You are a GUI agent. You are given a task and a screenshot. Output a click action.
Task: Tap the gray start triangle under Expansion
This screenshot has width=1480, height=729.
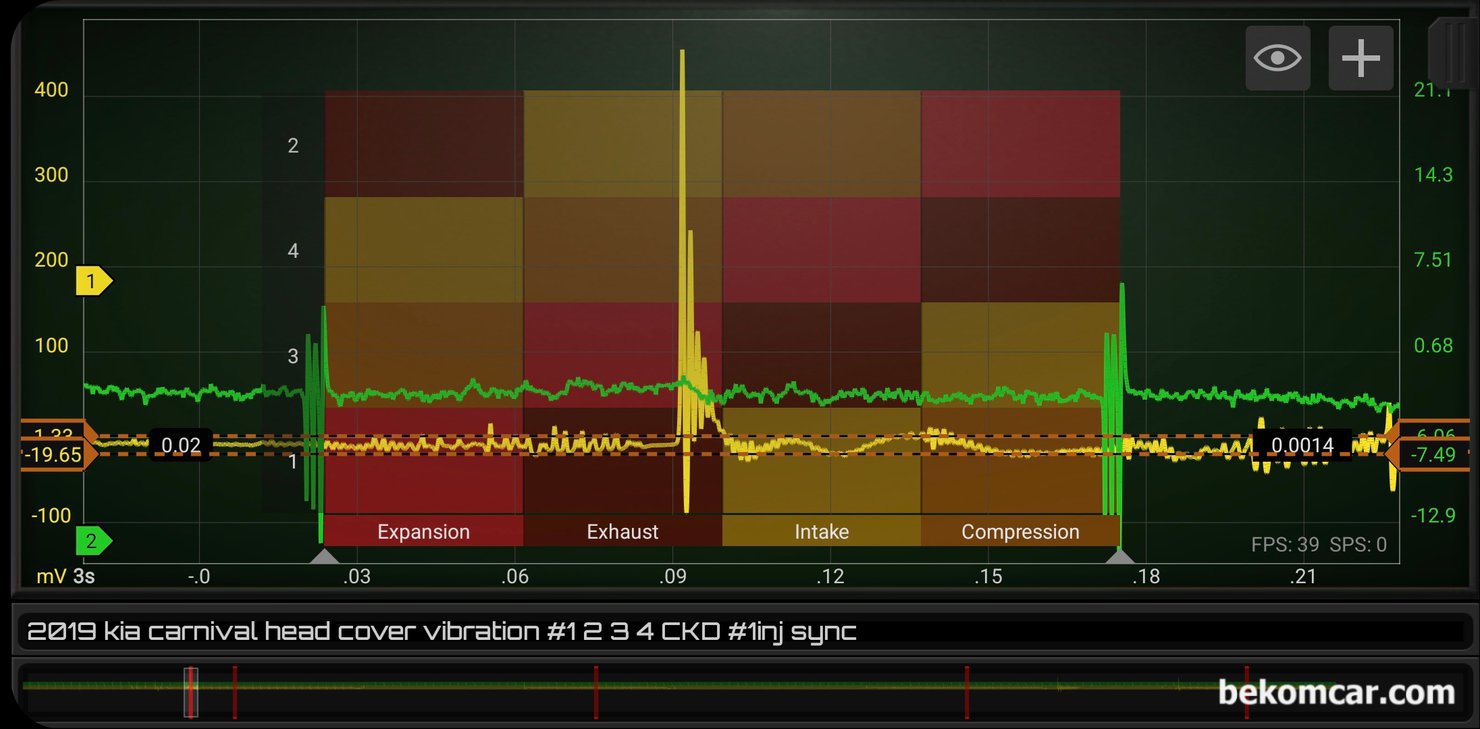[x=324, y=556]
